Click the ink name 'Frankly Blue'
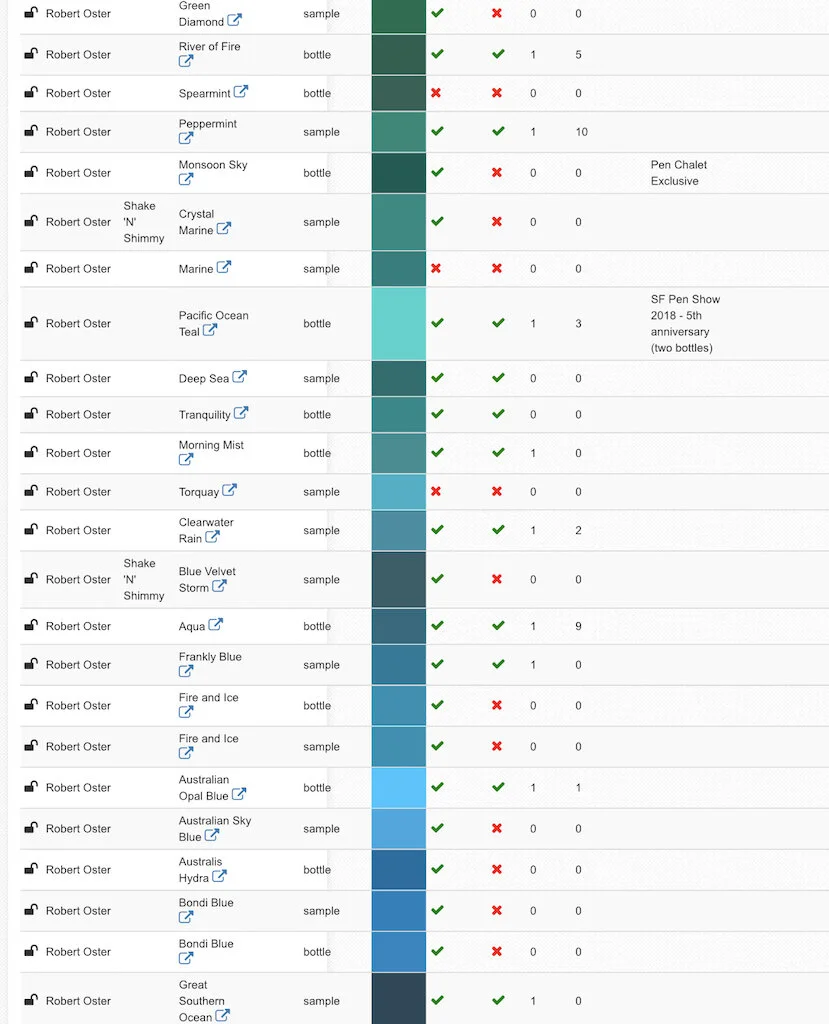Image resolution: width=829 pixels, height=1024 pixels. pos(210,657)
